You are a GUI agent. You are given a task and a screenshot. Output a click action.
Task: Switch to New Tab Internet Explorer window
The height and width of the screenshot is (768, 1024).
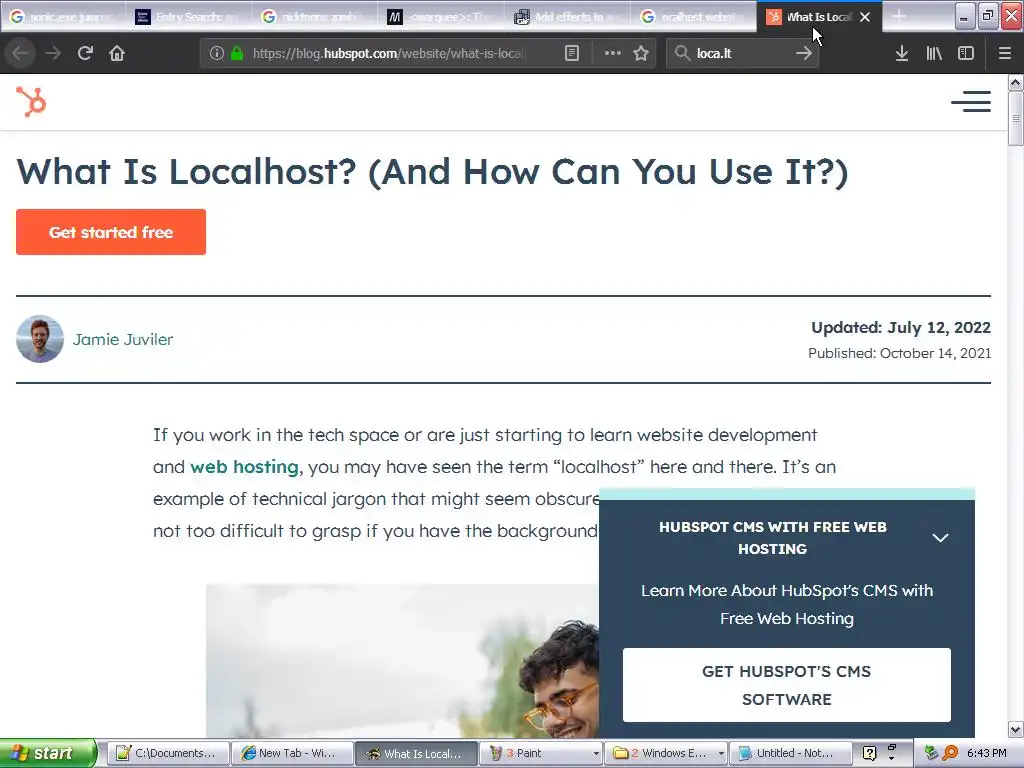click(x=293, y=753)
